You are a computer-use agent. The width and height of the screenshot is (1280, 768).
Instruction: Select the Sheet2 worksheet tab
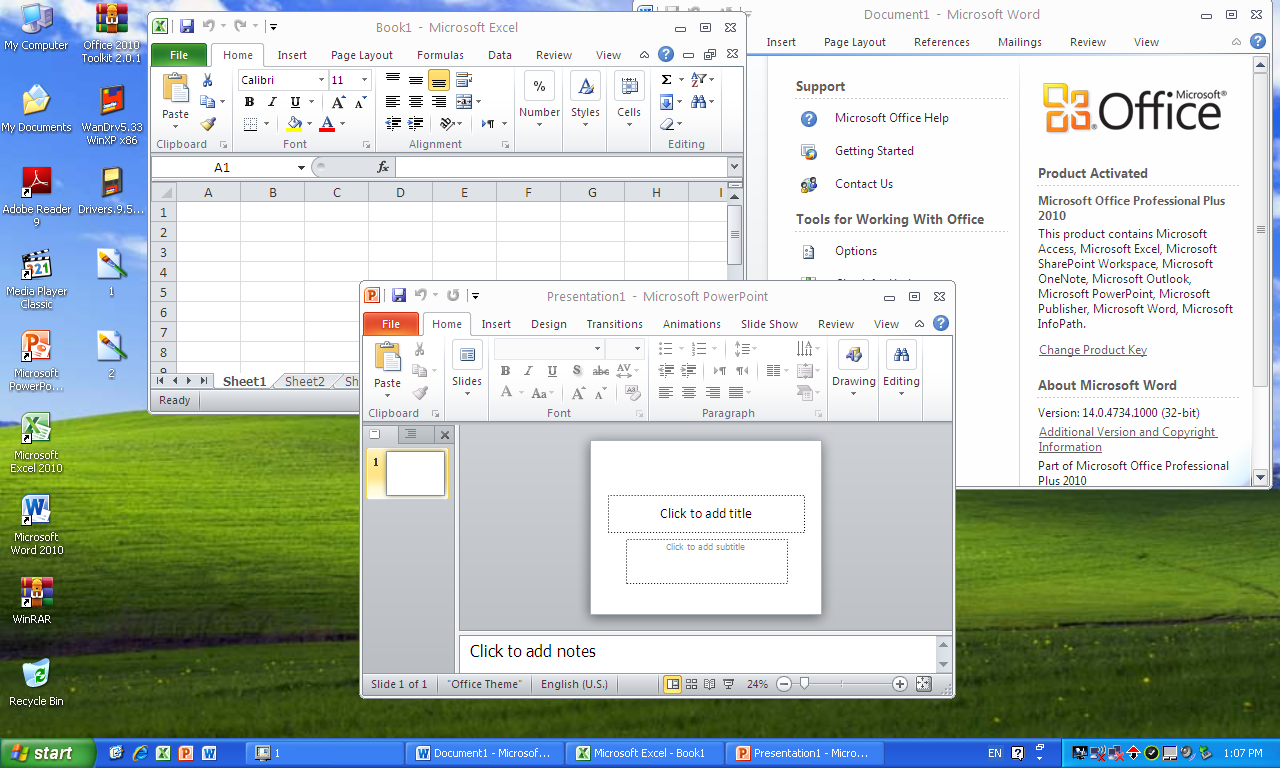[304, 381]
